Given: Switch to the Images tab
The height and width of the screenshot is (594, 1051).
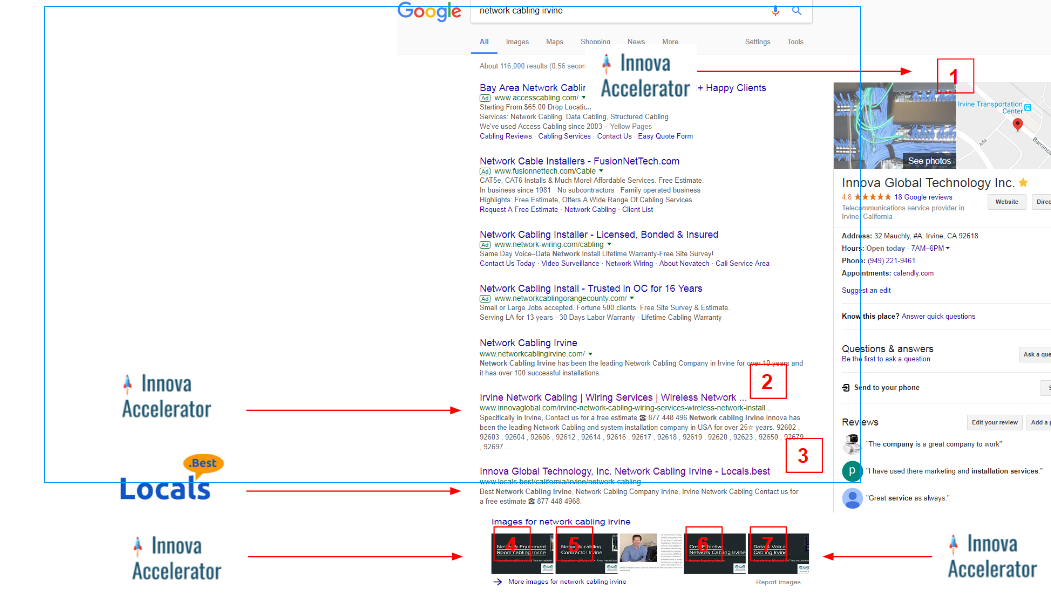Looking at the screenshot, I should click(x=517, y=42).
